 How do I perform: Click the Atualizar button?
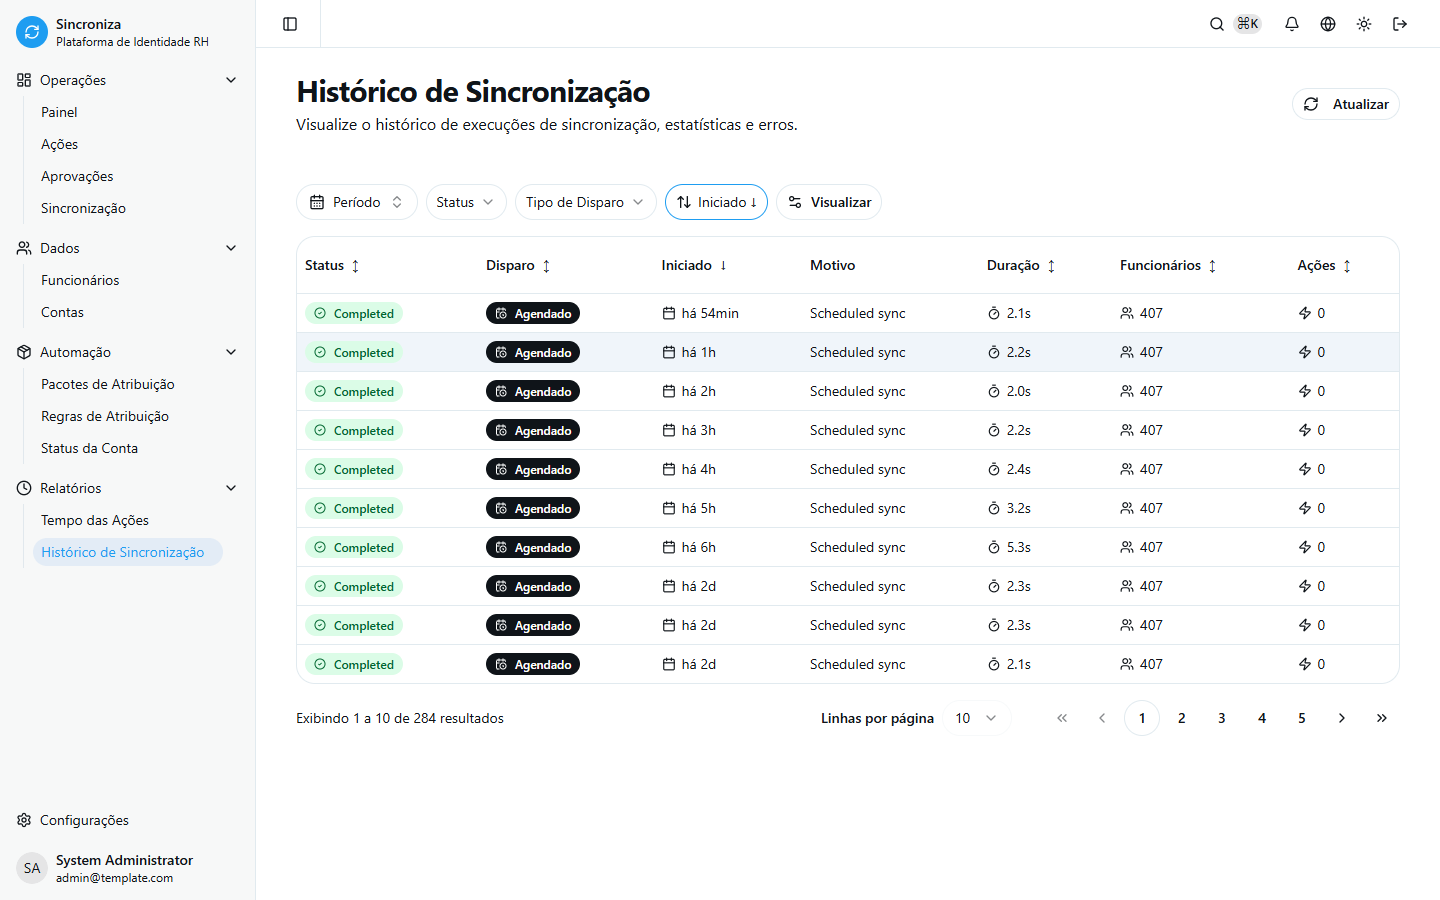coord(1346,104)
